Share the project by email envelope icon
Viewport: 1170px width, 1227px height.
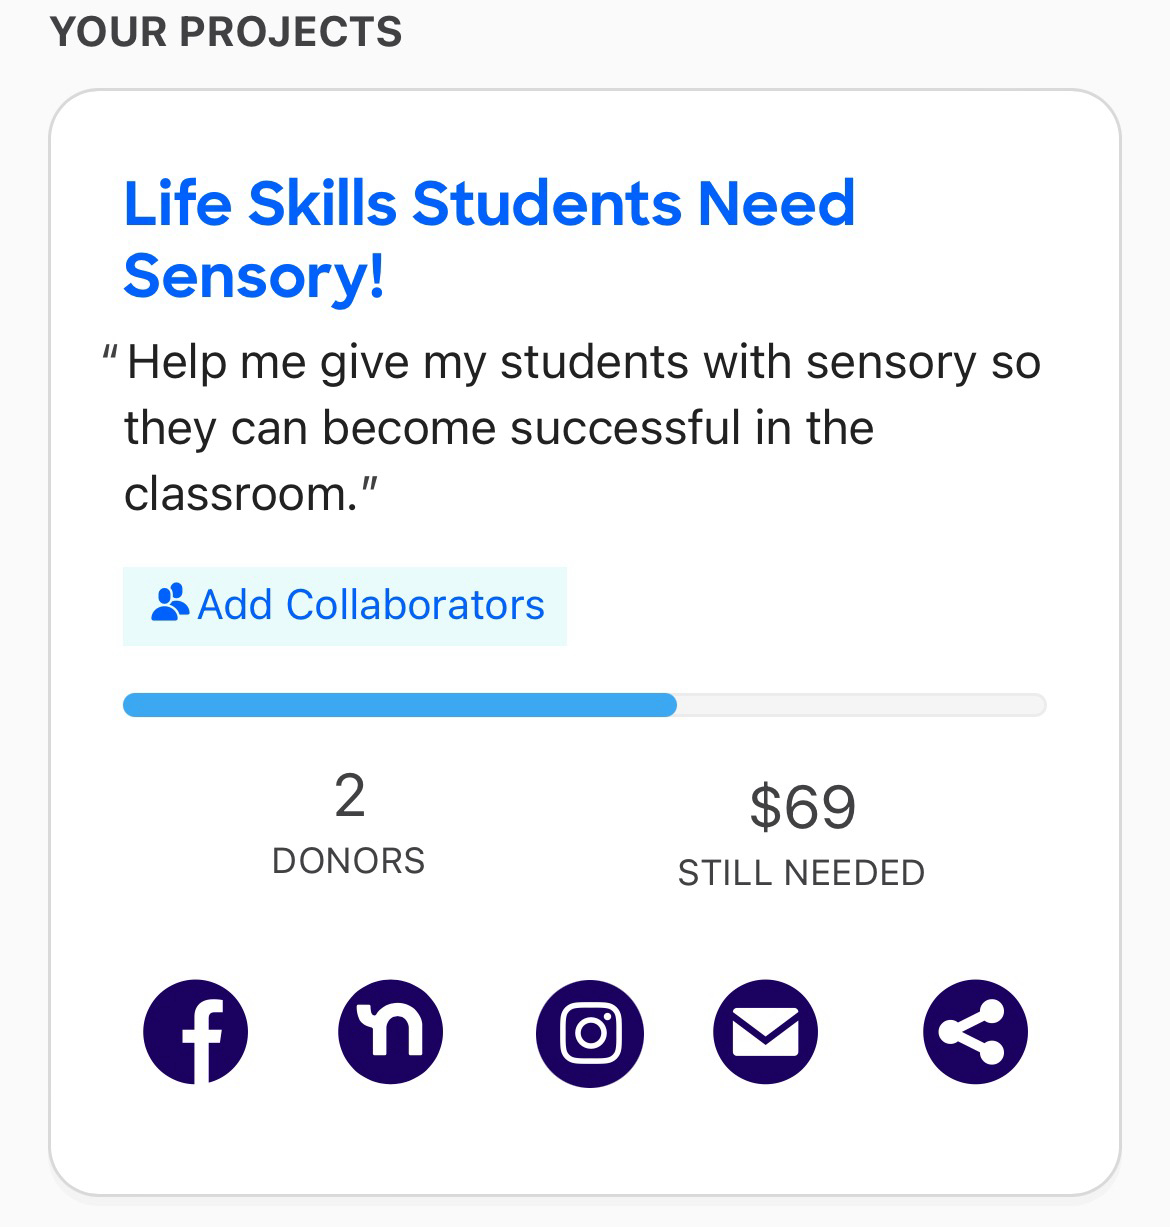point(766,1032)
